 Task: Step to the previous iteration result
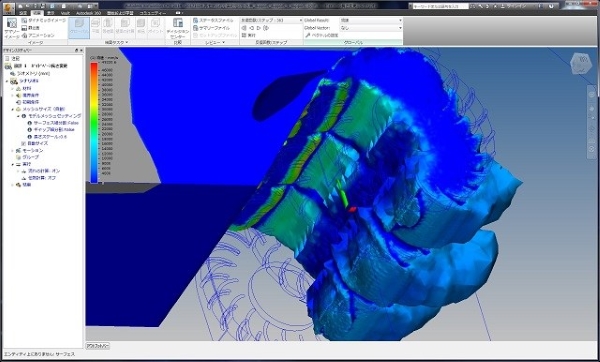point(251,28)
